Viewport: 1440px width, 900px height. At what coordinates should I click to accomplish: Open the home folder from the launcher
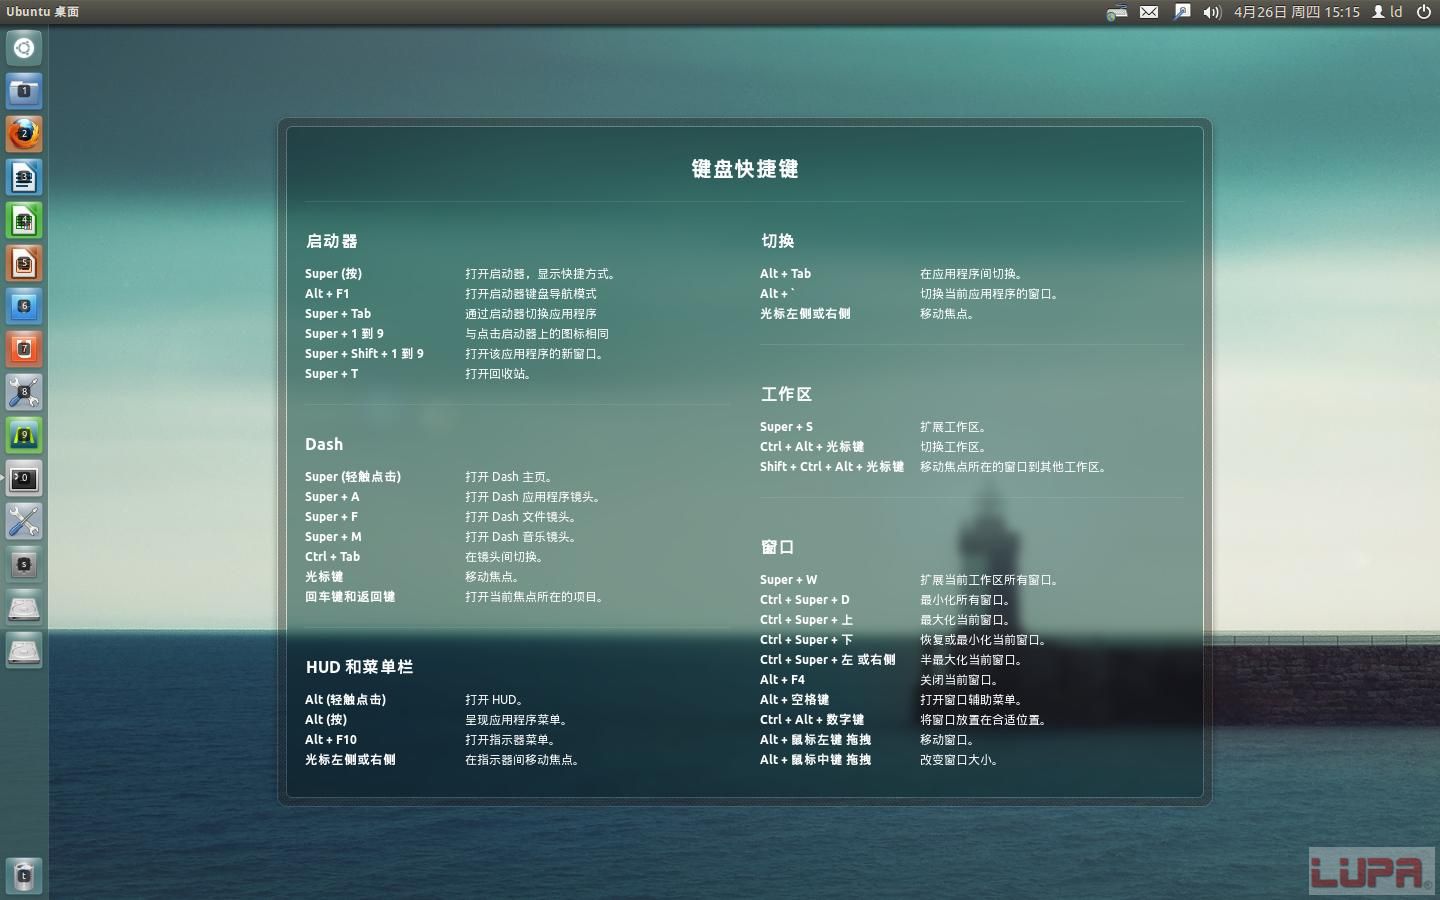click(24, 91)
